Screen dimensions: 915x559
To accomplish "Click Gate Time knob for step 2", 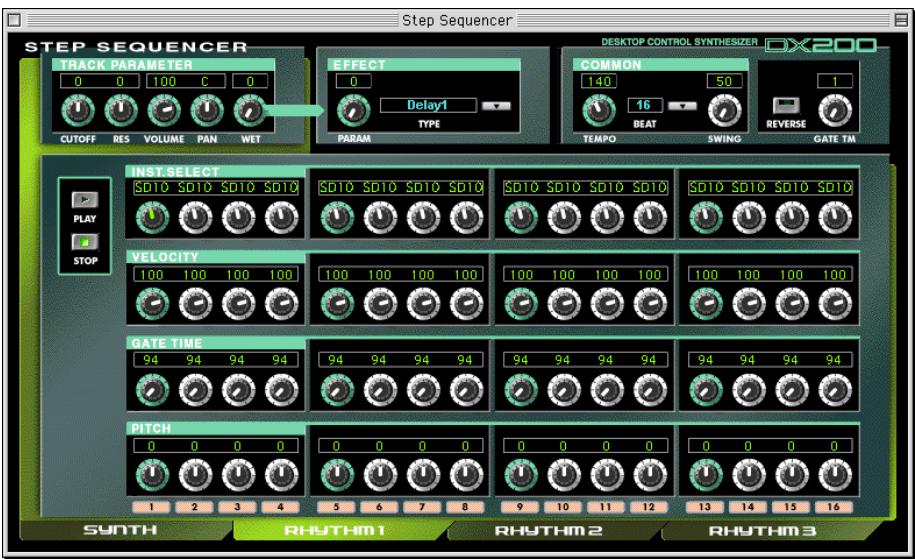I will (x=195, y=390).
